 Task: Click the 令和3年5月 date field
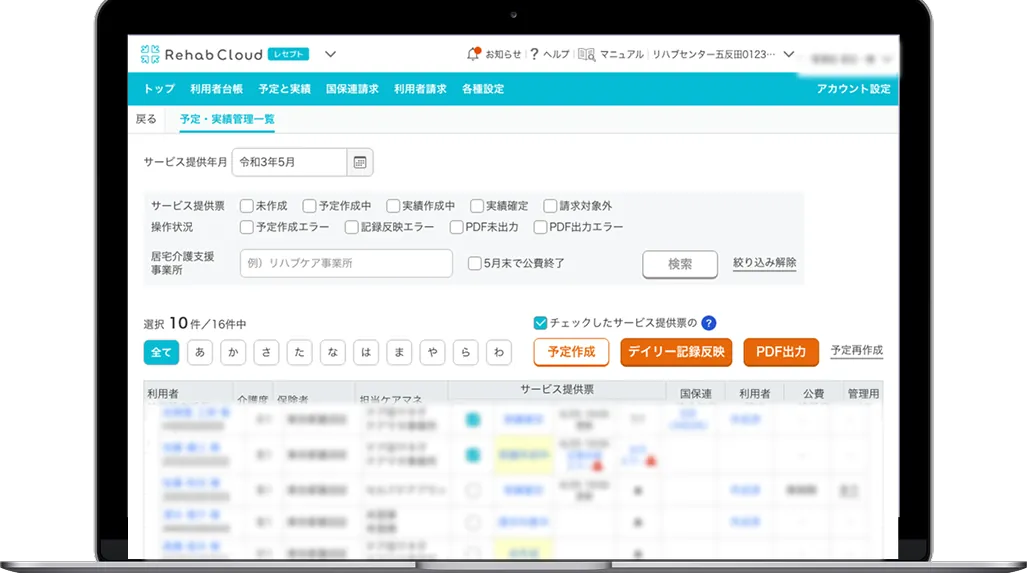click(x=289, y=163)
